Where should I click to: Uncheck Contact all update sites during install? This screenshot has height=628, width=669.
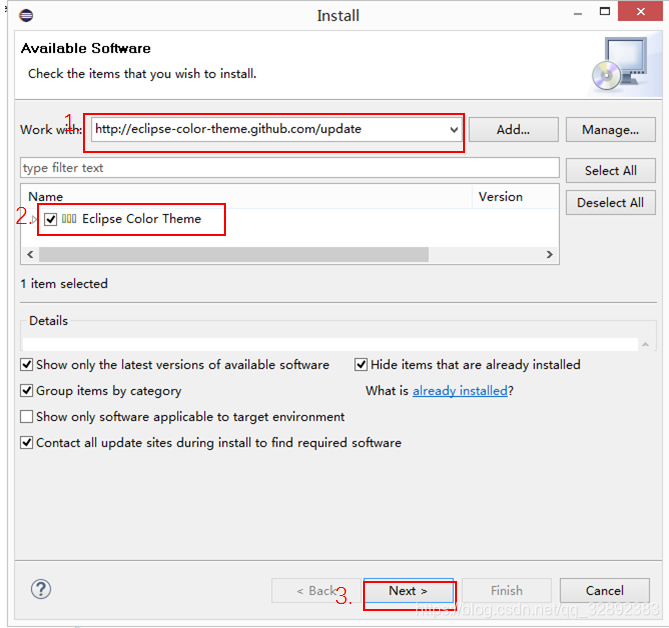[26, 443]
